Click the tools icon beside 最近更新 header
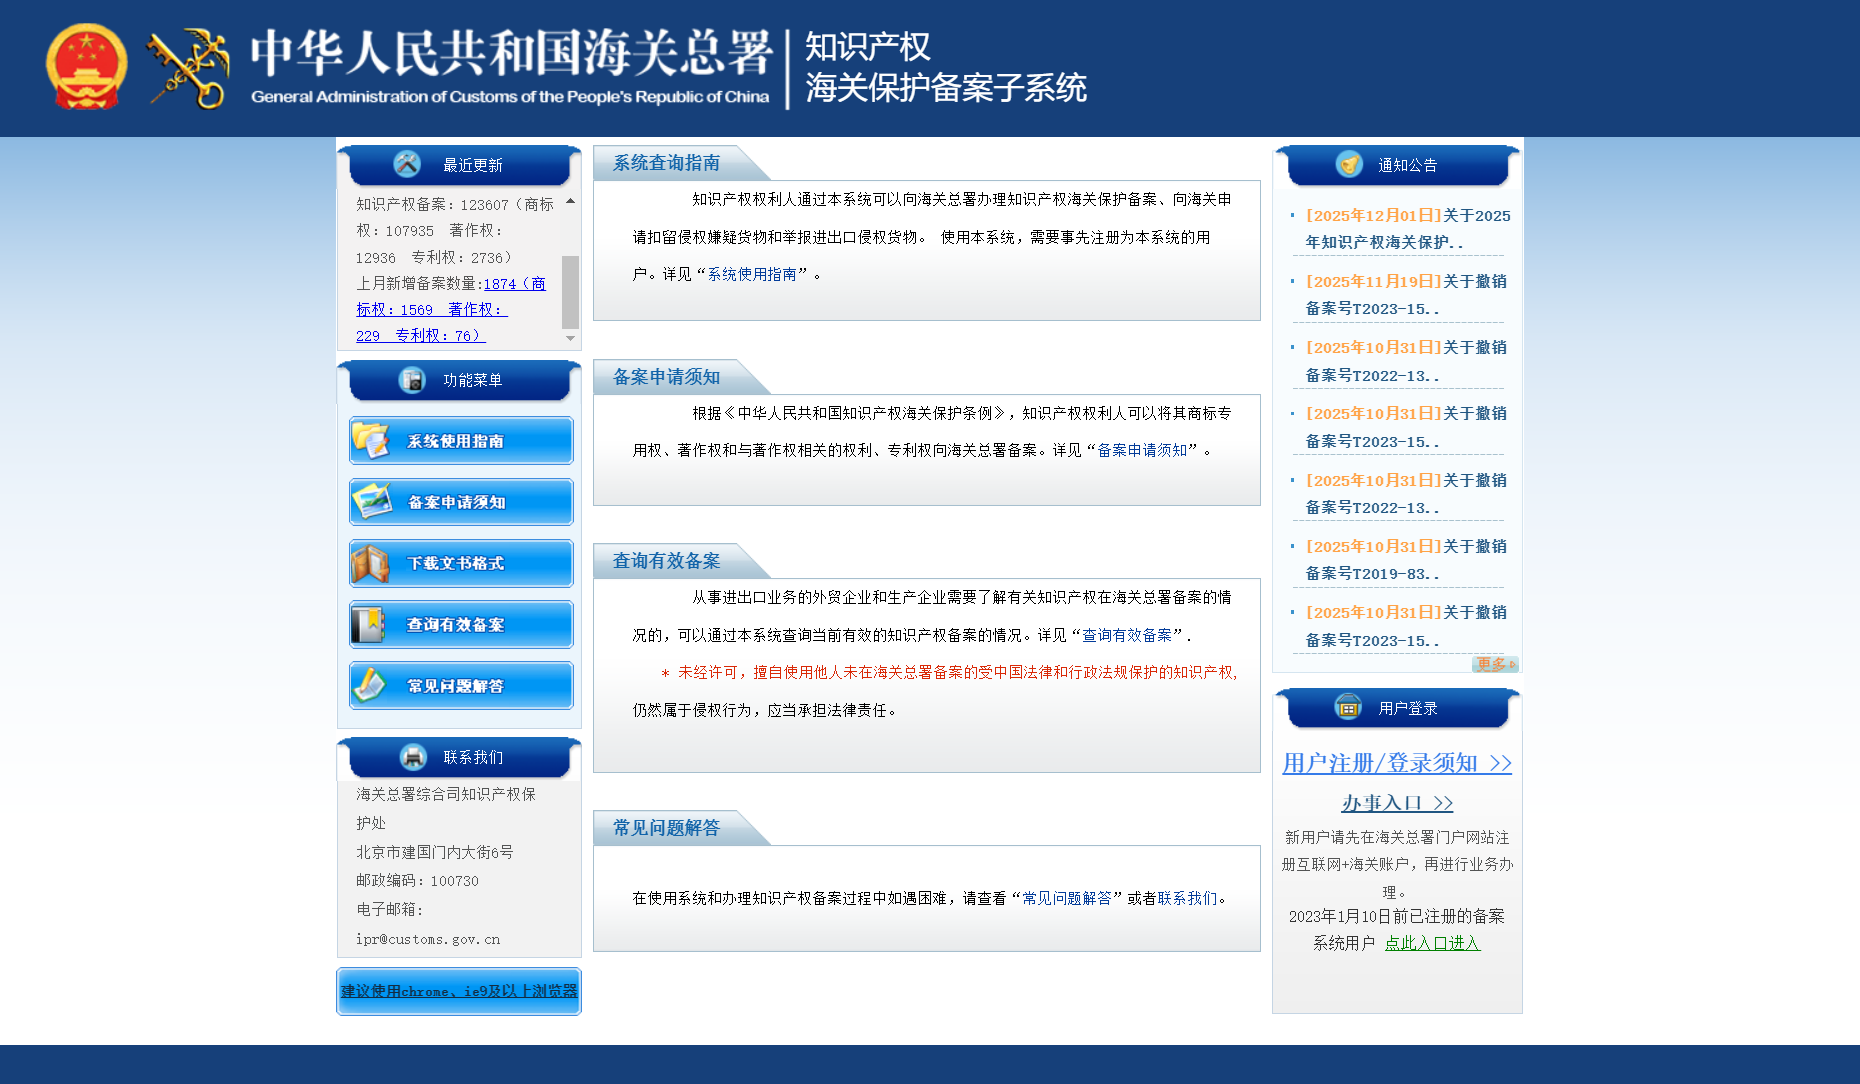This screenshot has height=1084, width=1860. [x=407, y=164]
